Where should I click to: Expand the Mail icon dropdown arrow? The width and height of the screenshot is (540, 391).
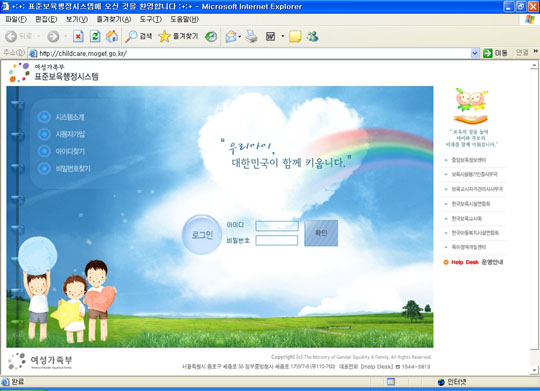[240, 36]
